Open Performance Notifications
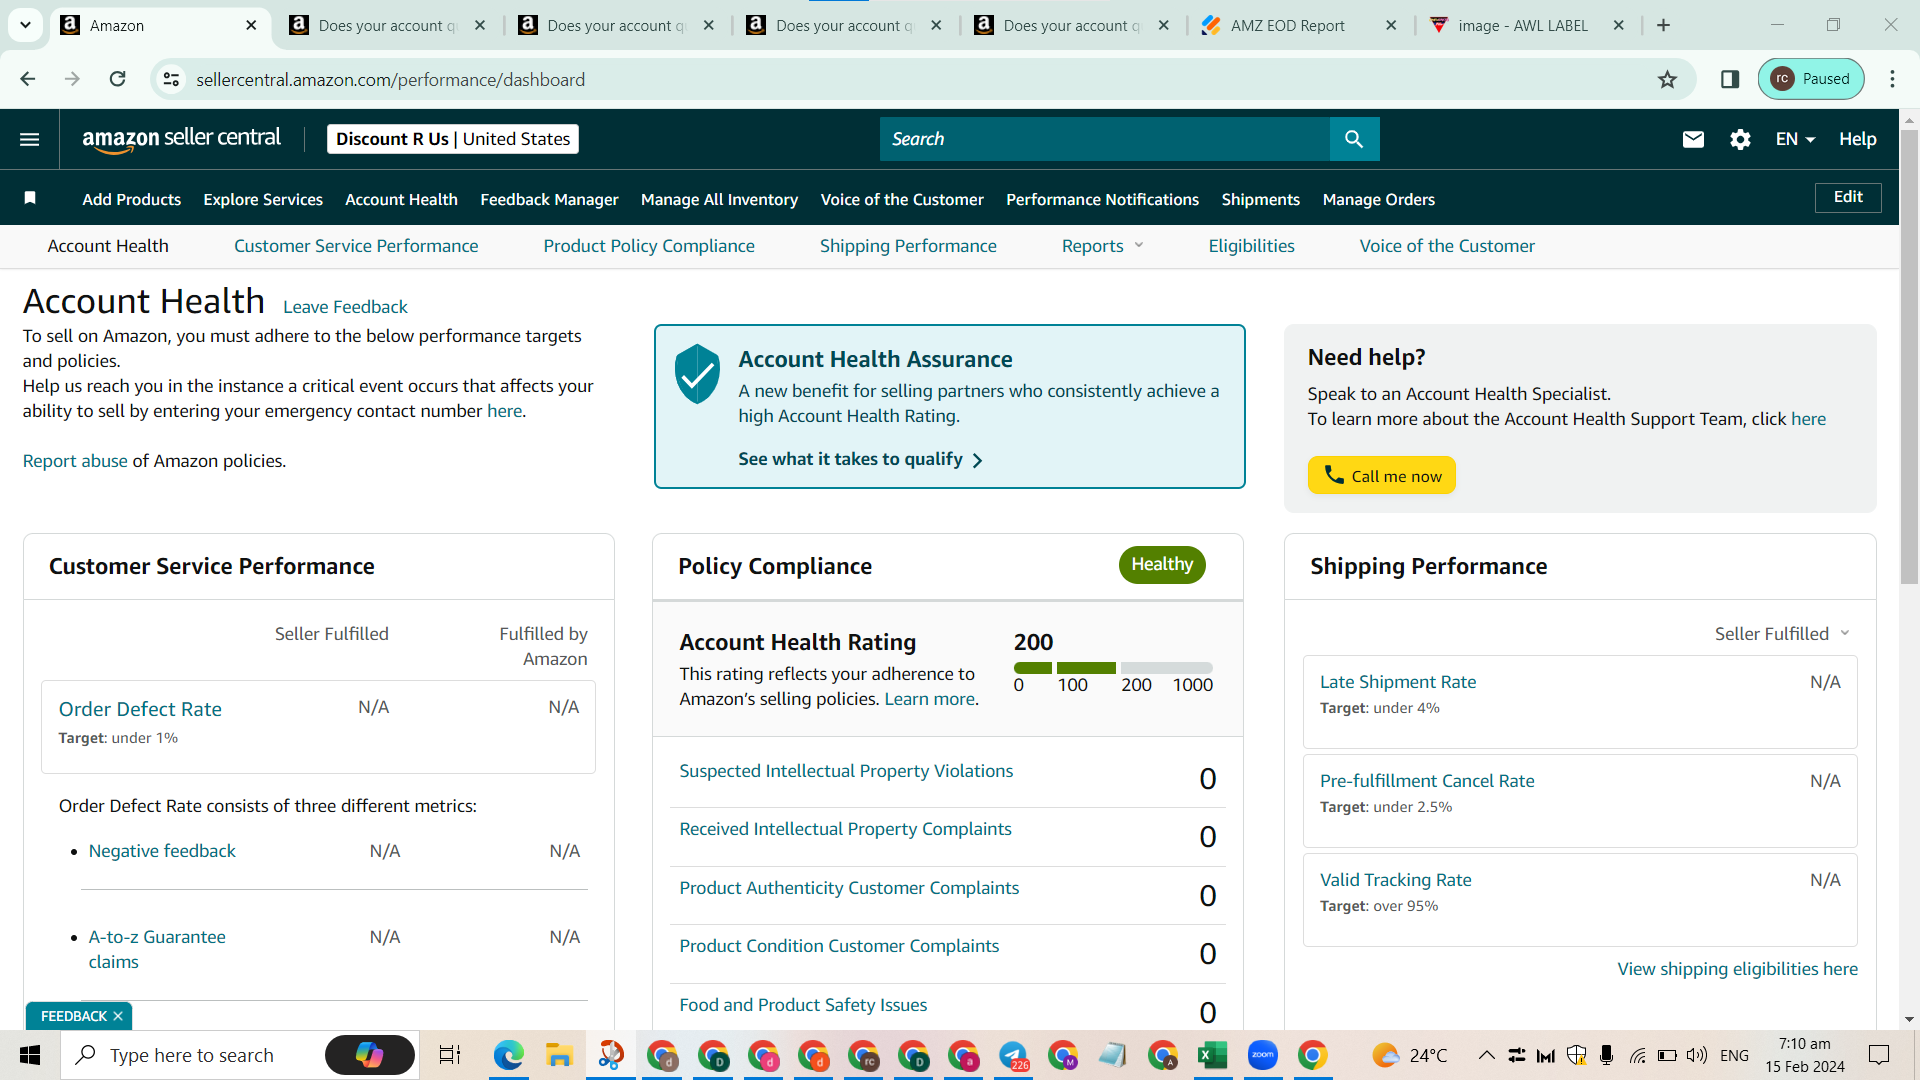1920x1080 pixels. [x=1102, y=199]
